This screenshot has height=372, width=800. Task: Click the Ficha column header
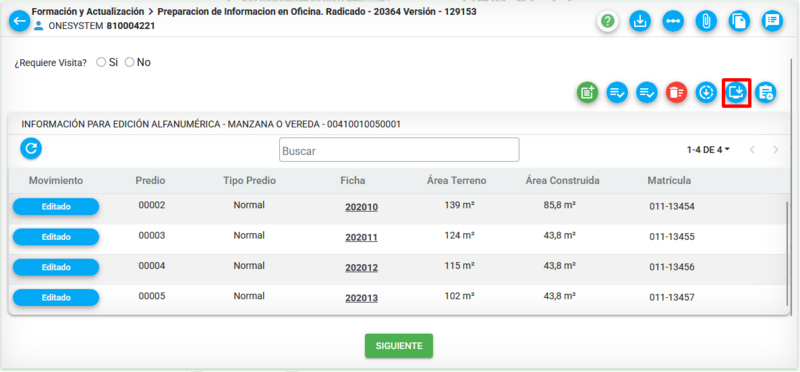pyautogui.click(x=353, y=181)
